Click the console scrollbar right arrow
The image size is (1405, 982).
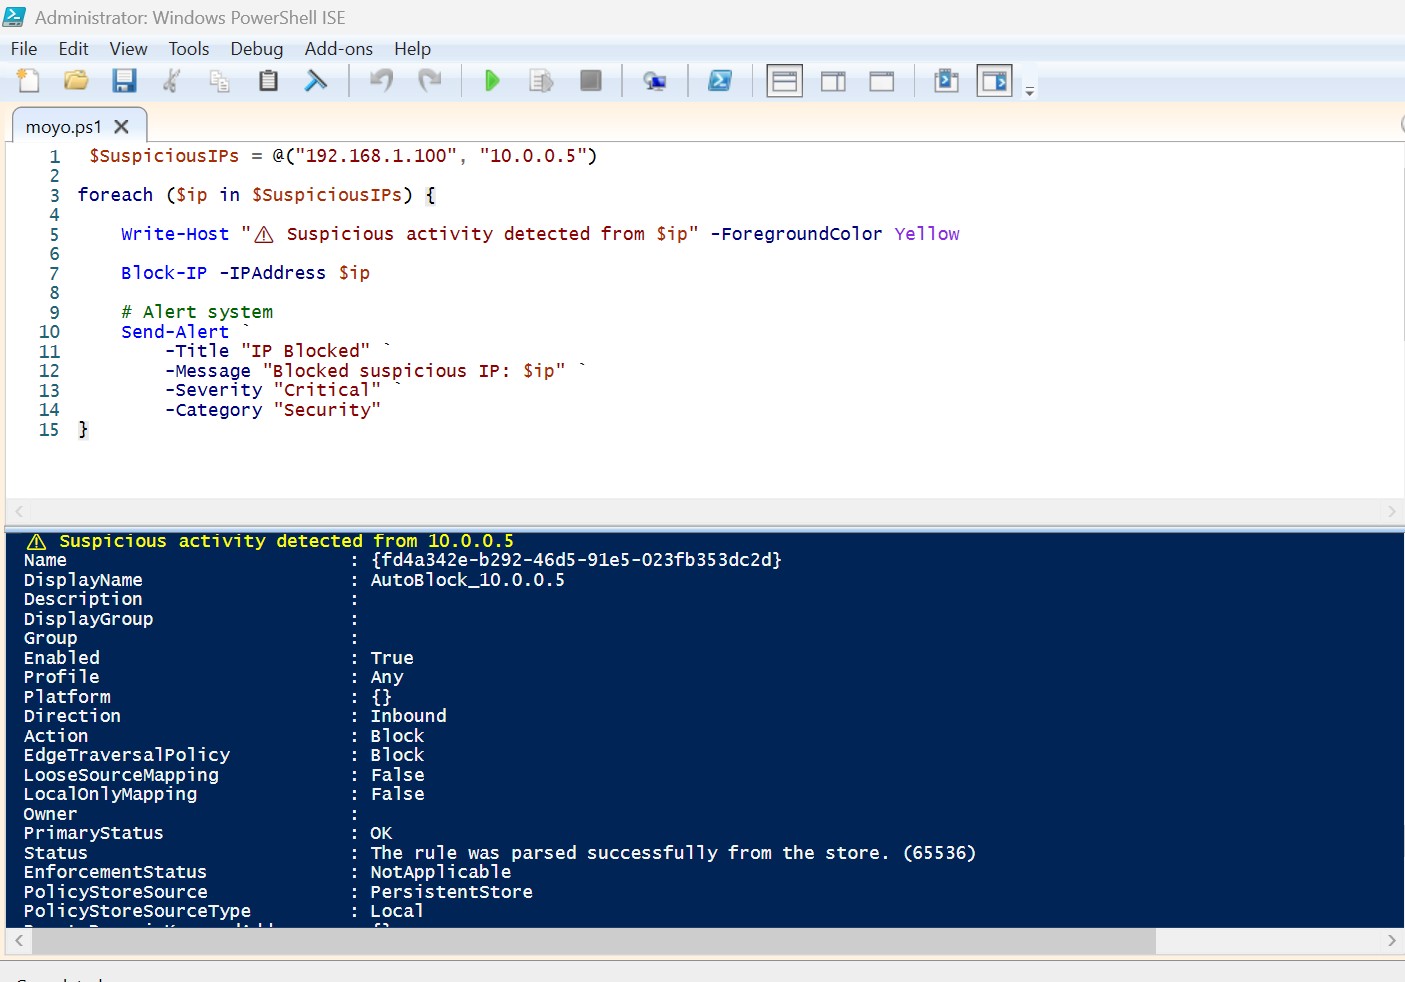tap(1391, 941)
